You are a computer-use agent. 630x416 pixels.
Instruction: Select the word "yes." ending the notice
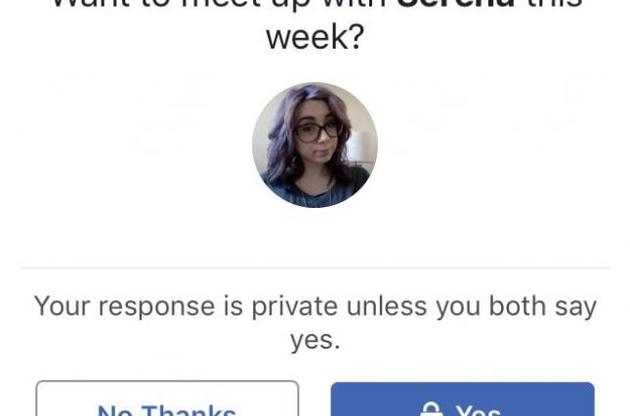coord(315,341)
